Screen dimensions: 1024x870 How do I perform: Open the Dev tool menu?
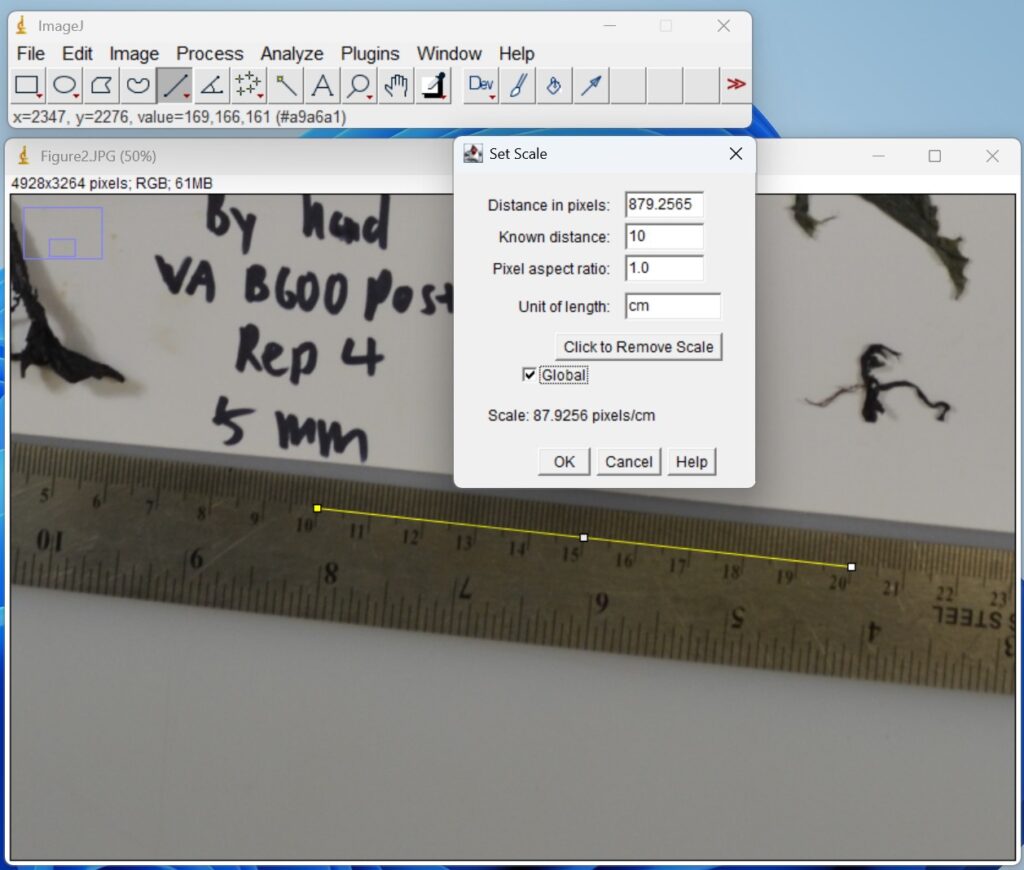[480, 86]
